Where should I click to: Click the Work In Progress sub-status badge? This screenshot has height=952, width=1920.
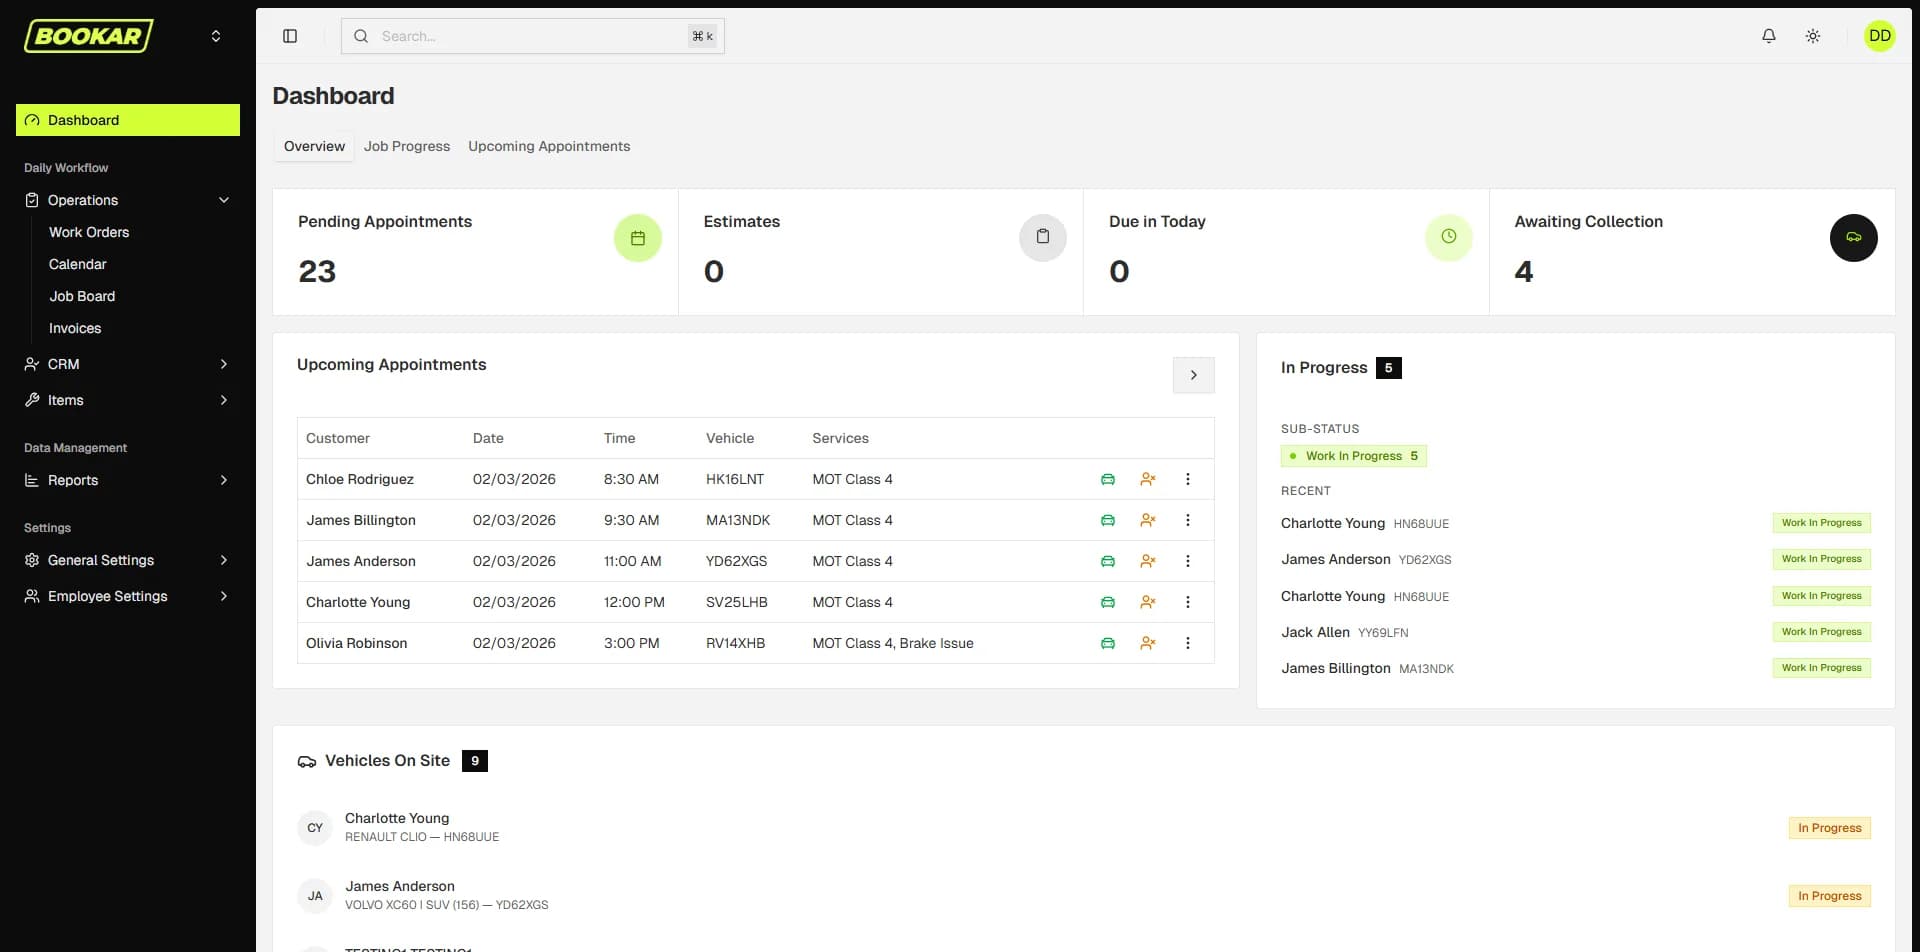(x=1353, y=455)
